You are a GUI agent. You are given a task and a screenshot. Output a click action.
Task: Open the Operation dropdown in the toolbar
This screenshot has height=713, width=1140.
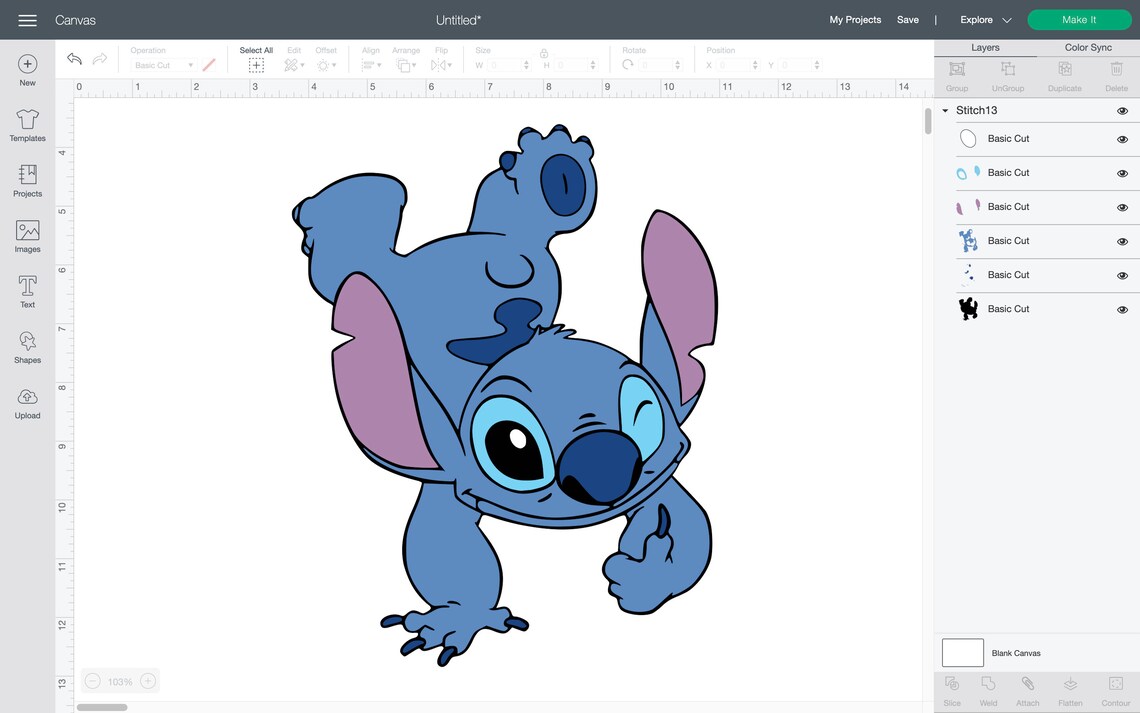163,64
